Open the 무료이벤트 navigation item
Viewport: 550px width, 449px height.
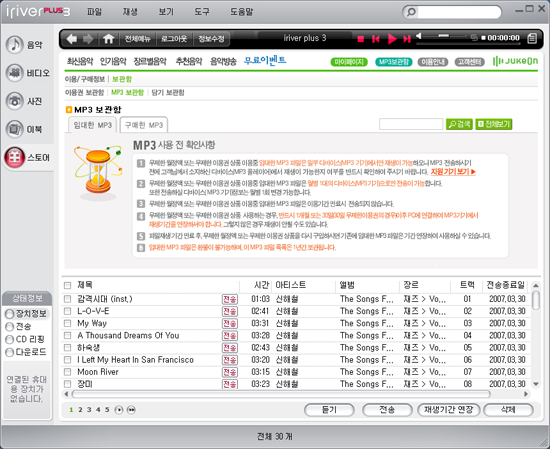tap(265, 61)
